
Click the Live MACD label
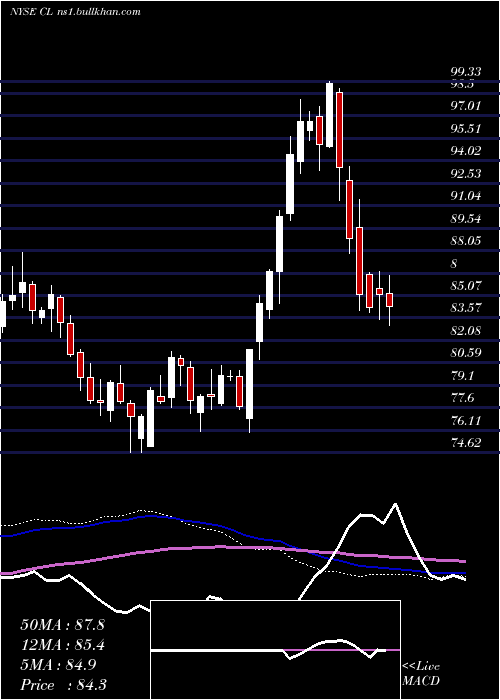tap(421, 673)
